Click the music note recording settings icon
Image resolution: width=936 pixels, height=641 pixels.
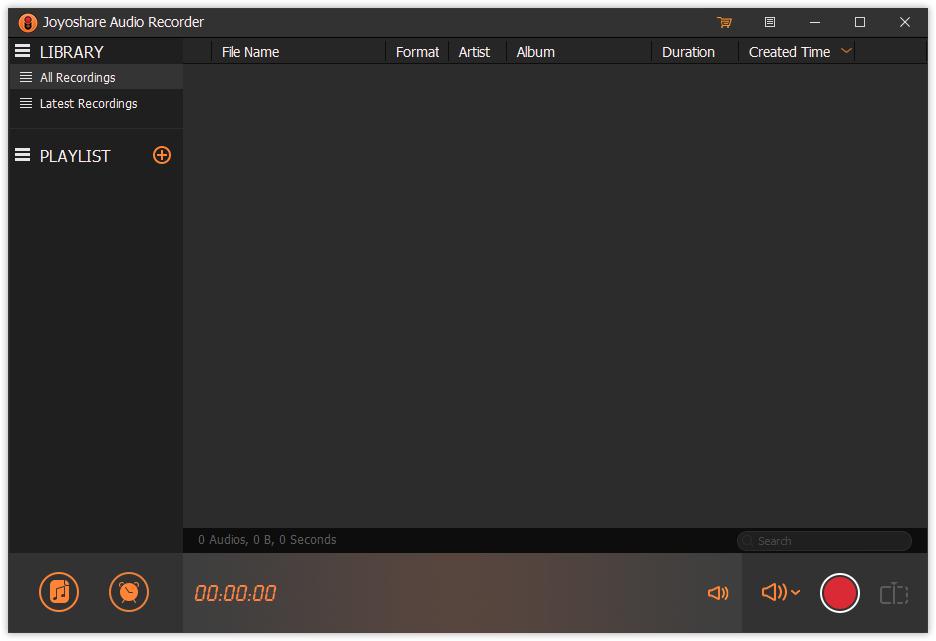click(58, 592)
